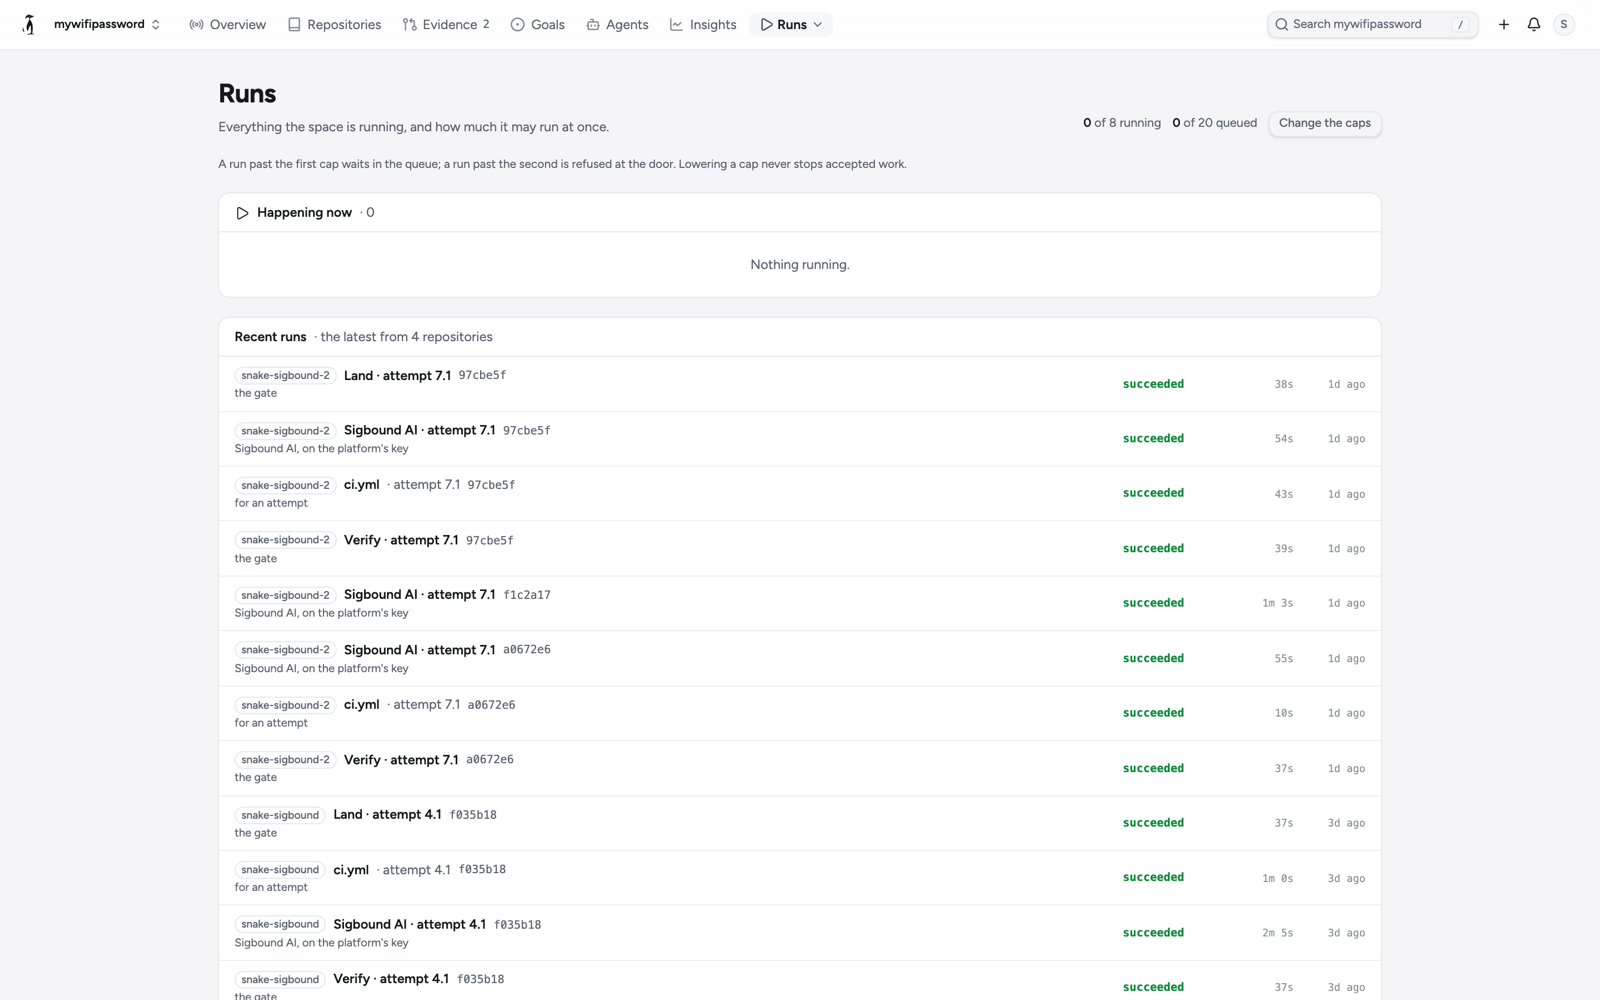Click the 1m 3s duration value

1277,603
